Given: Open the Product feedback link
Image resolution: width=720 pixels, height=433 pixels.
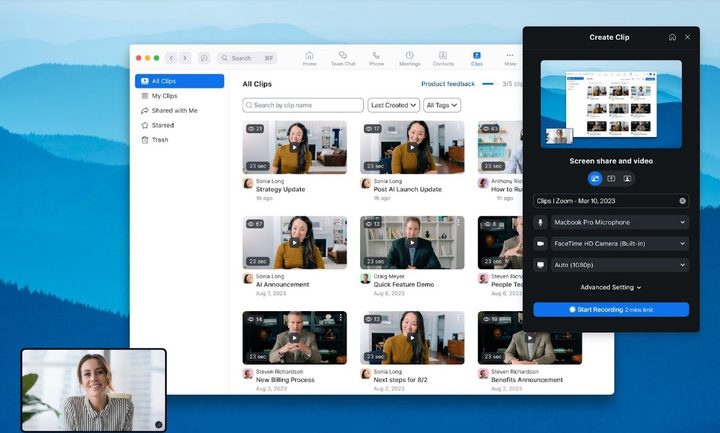Looking at the screenshot, I should (448, 84).
